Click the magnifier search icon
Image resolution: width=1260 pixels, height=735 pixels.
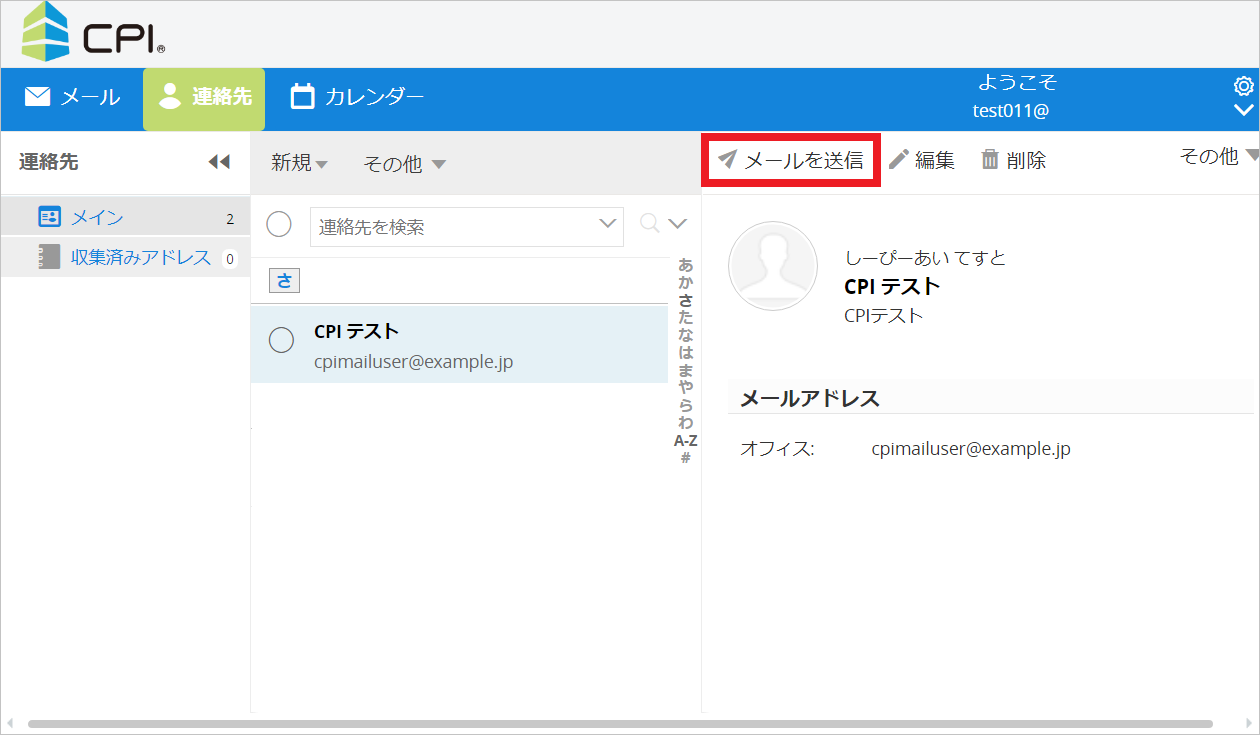click(x=650, y=224)
